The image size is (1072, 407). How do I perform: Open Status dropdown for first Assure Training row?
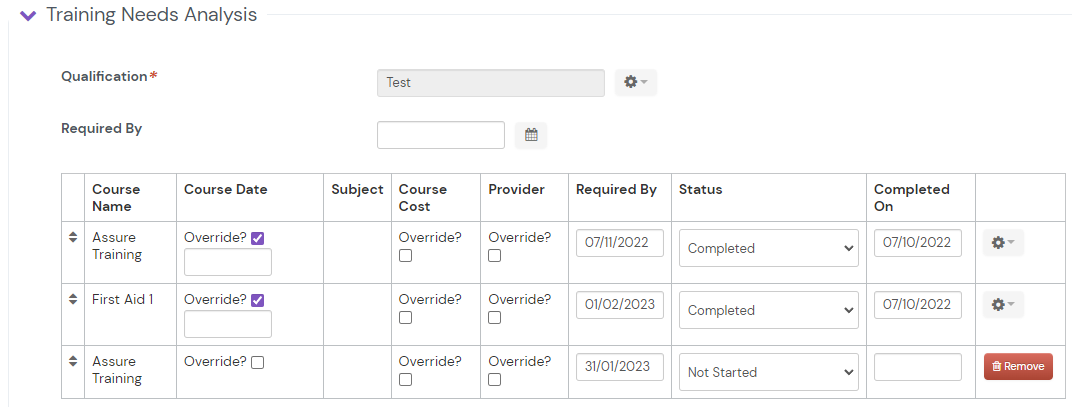point(768,248)
